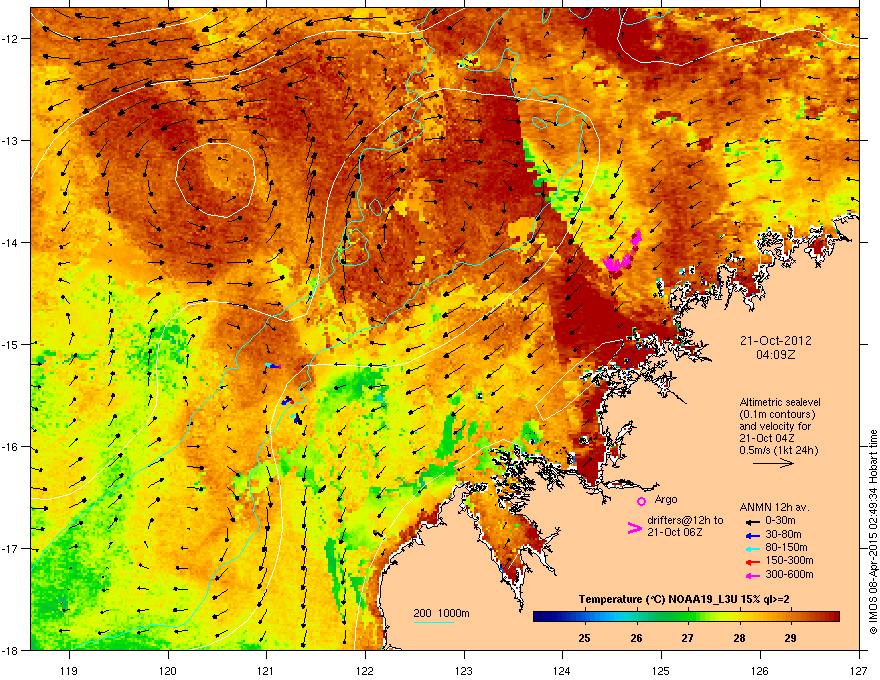880x680 pixels.
Task: Click the 'drifters@12h to' legend label
Action: click(685, 521)
